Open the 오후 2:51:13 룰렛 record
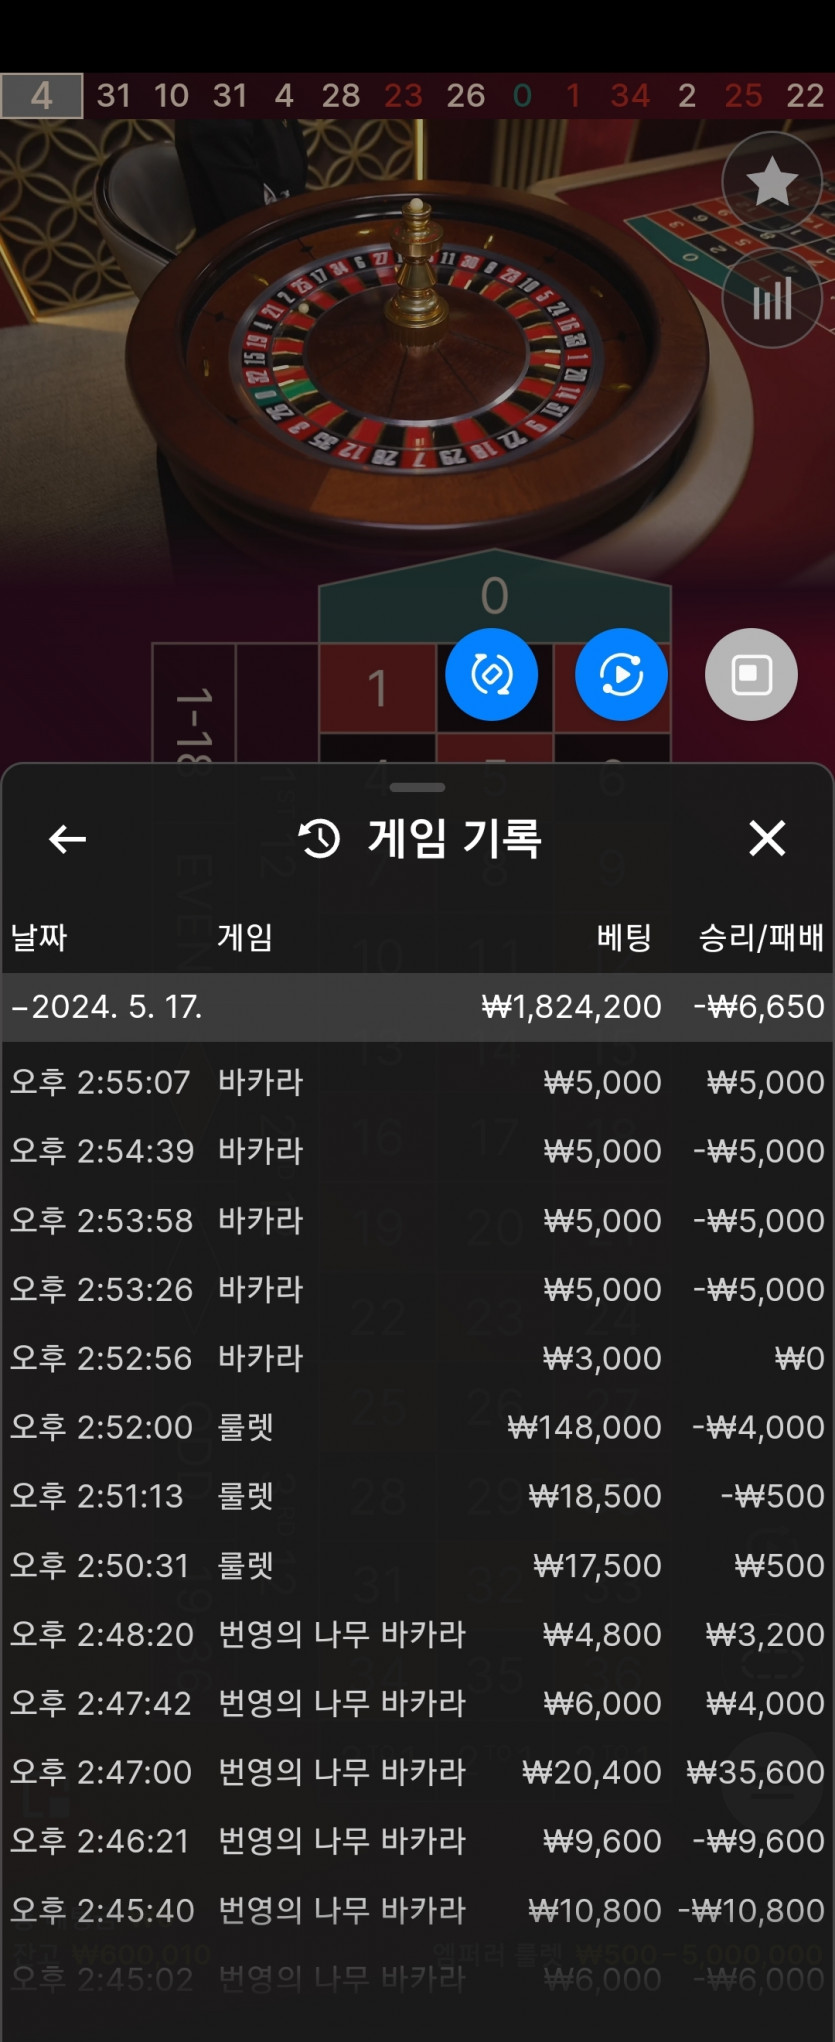Screen dimensions: 835x2042 417,1496
